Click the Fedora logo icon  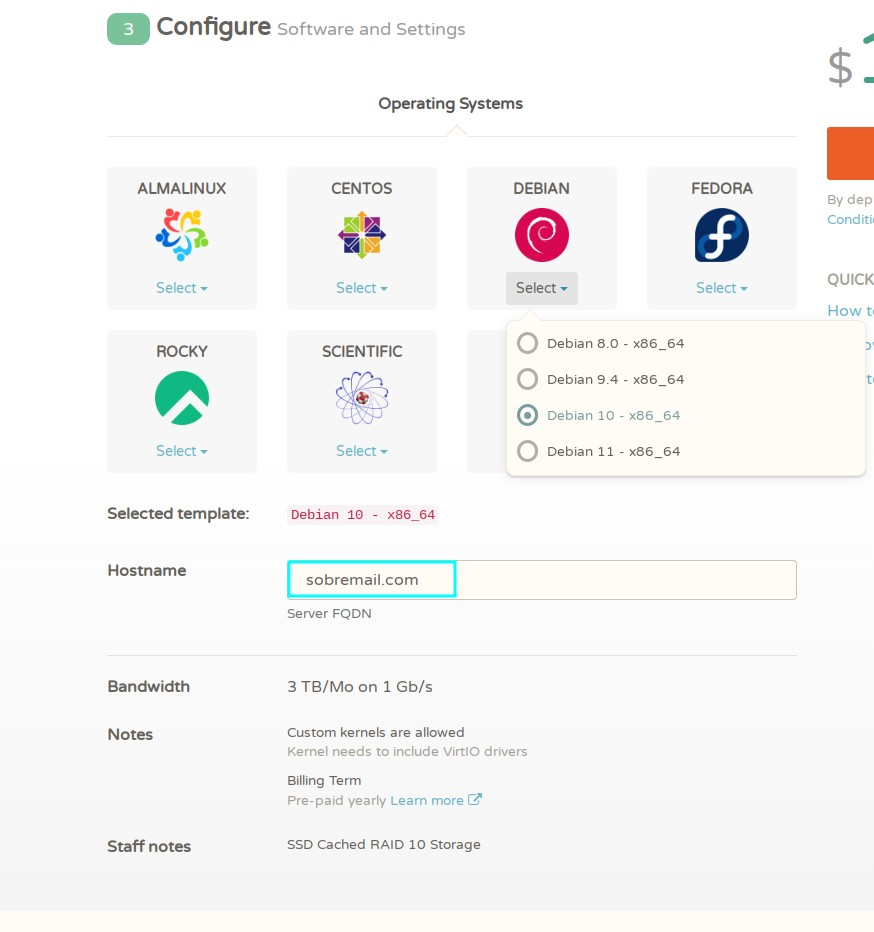(x=721, y=235)
